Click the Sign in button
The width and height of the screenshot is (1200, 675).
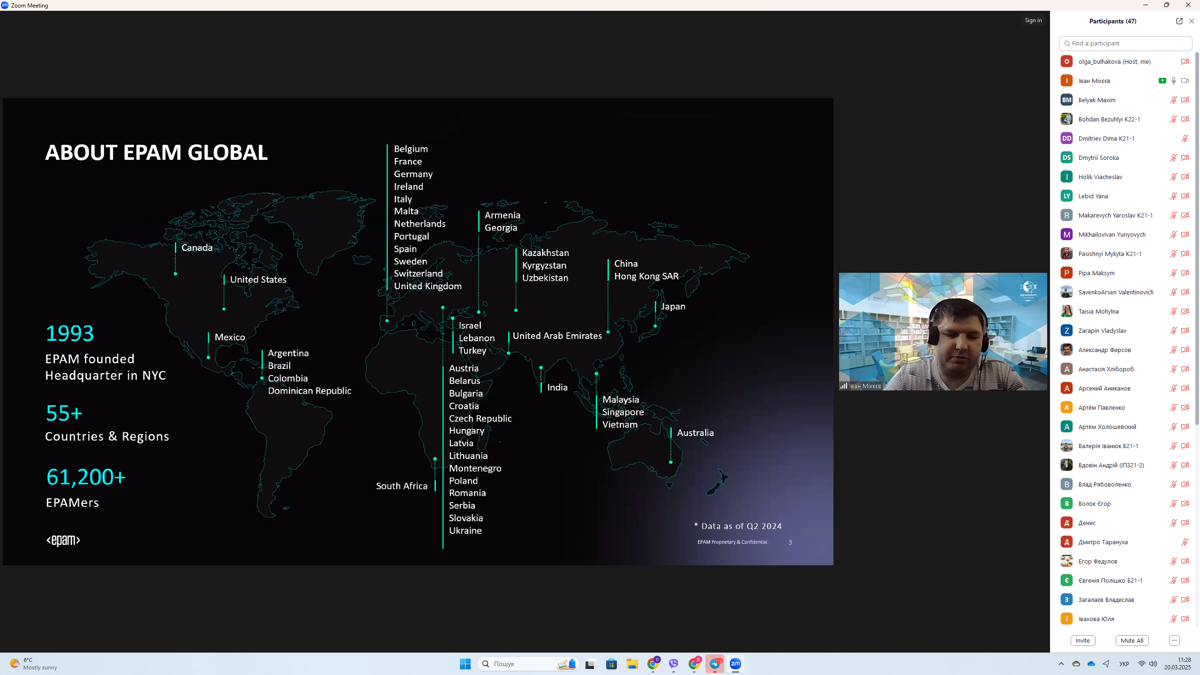[1033, 20]
